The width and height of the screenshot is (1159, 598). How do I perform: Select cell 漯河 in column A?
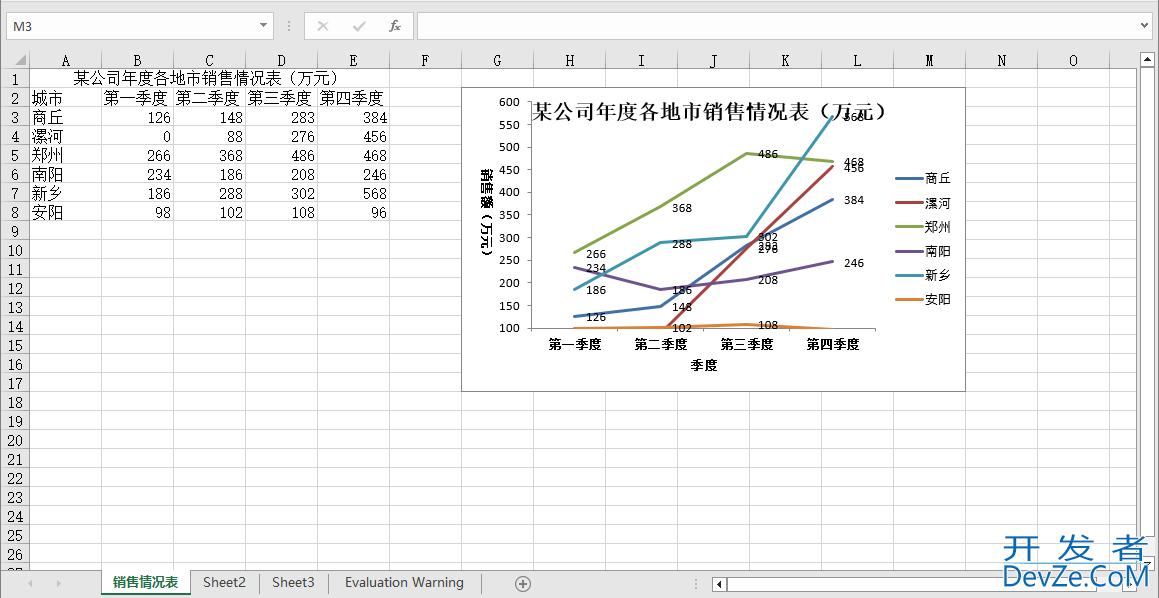pyautogui.click(x=66, y=136)
